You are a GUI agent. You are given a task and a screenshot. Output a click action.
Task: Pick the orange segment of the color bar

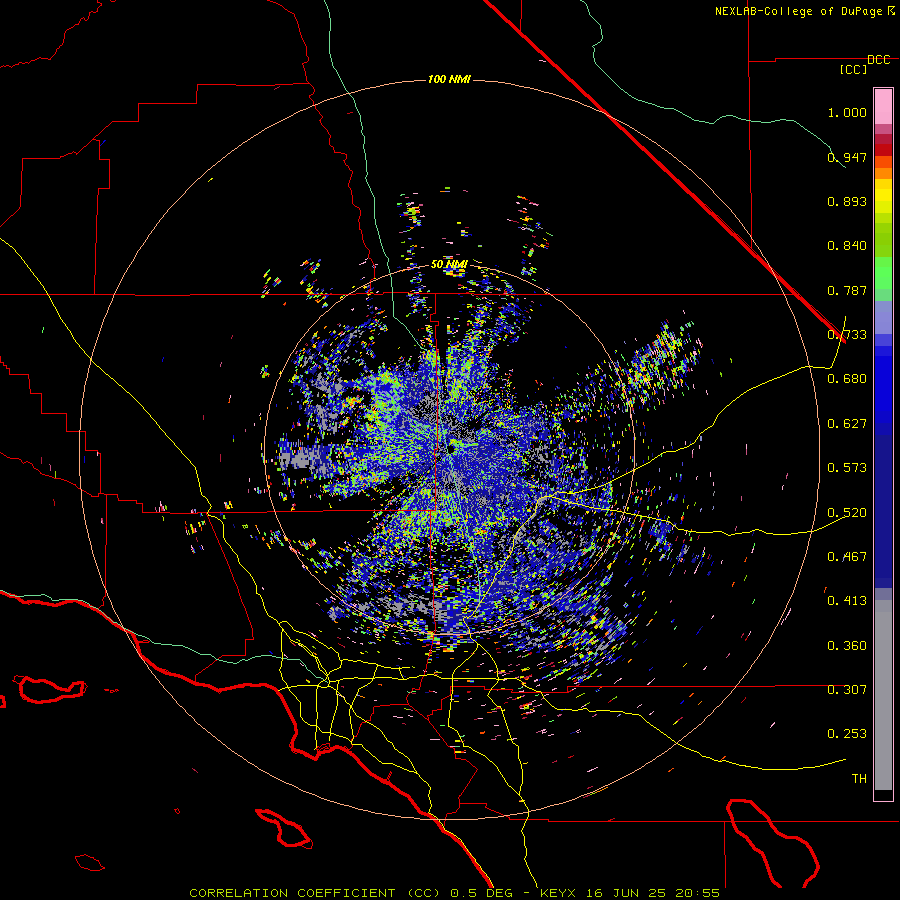[883, 173]
